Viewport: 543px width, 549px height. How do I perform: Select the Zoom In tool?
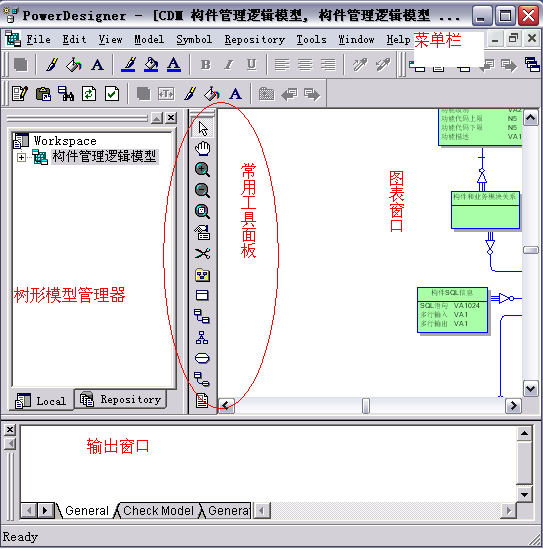pyautogui.click(x=202, y=169)
